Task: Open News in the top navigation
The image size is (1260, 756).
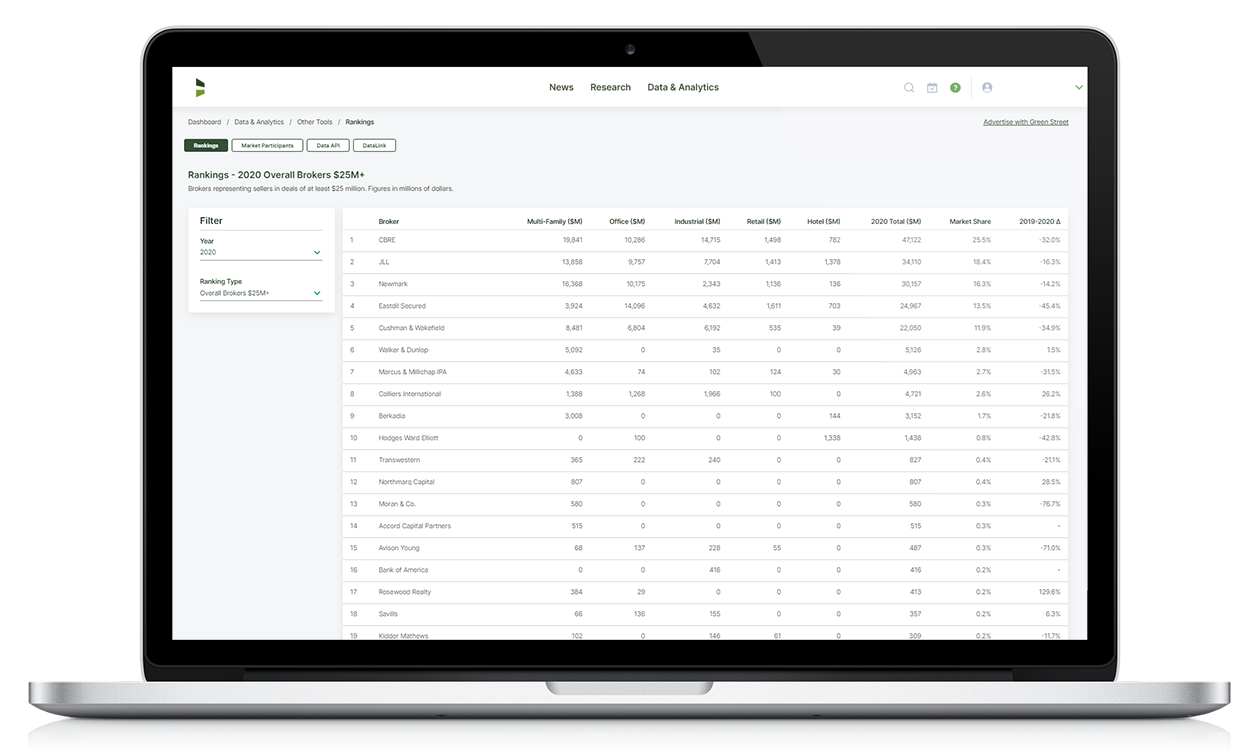Action: [561, 88]
